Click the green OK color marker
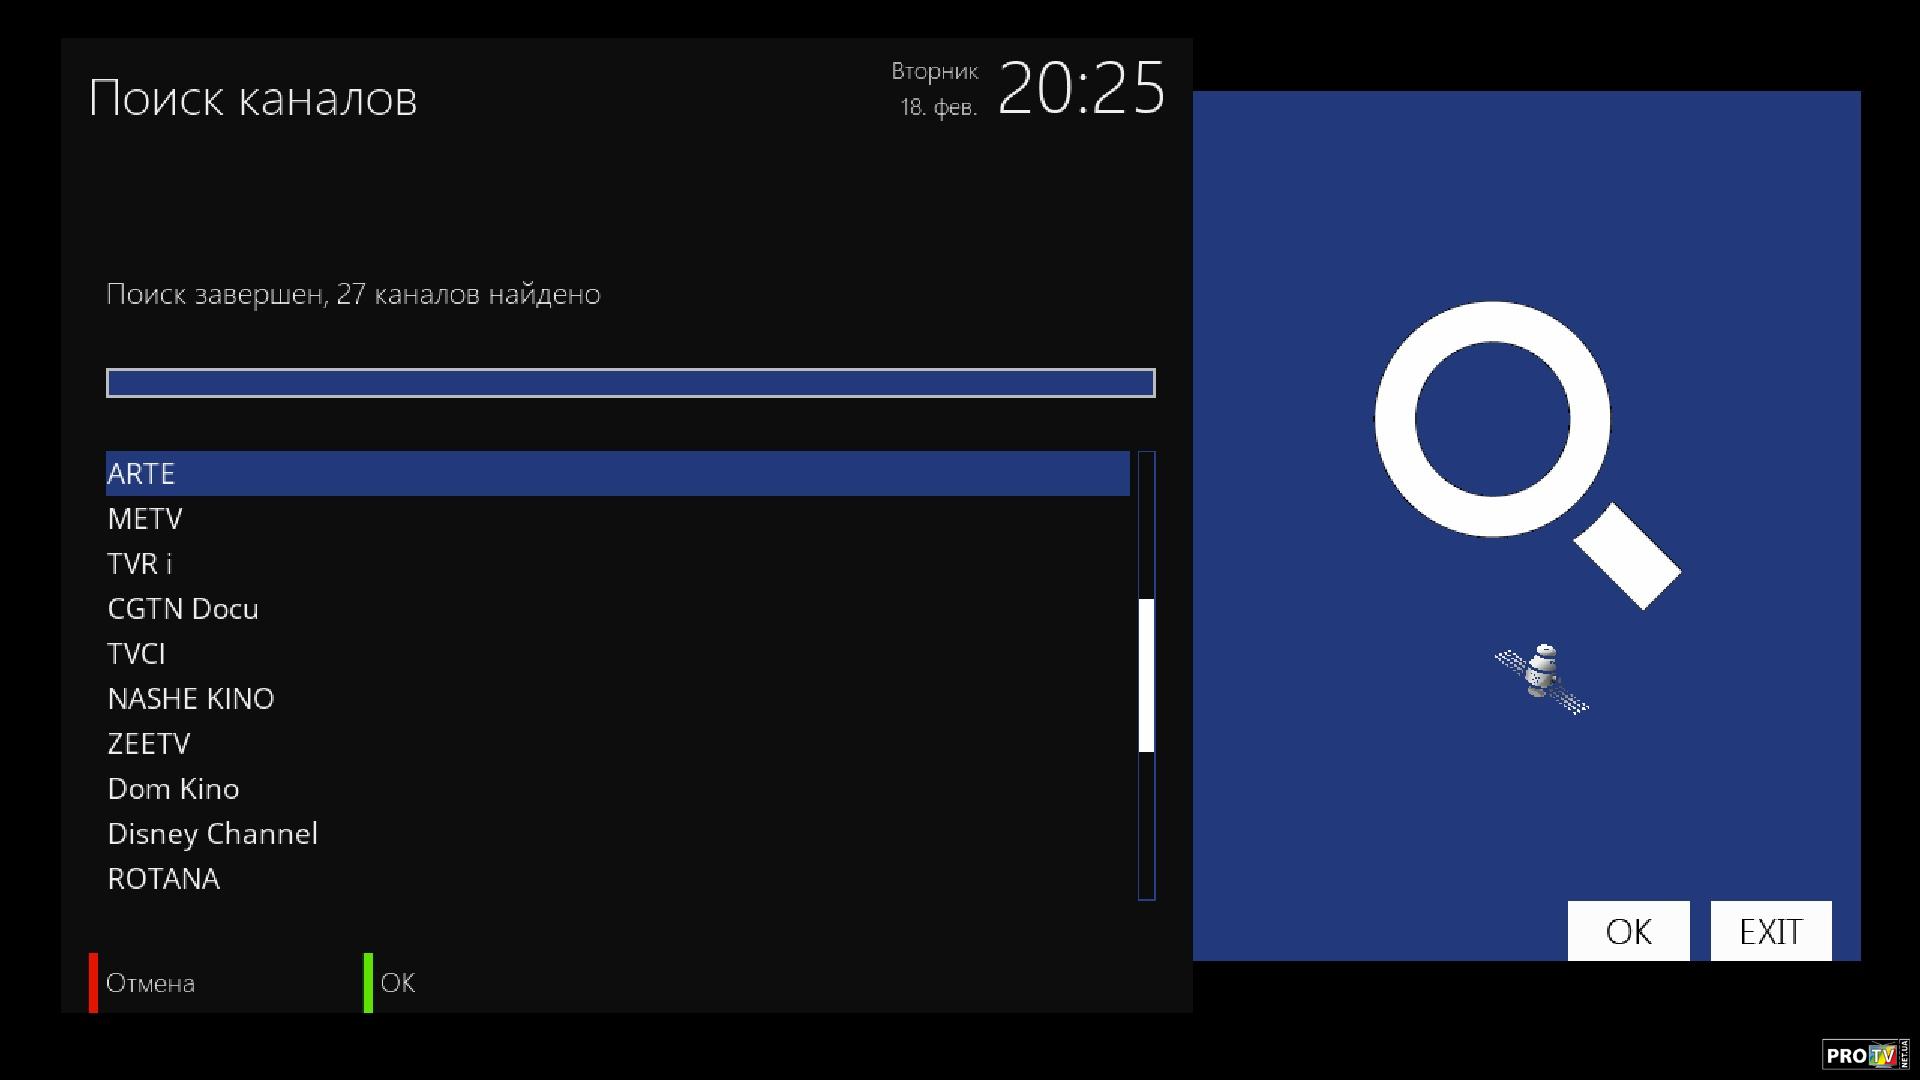This screenshot has width=1920, height=1080. pyautogui.click(x=368, y=982)
